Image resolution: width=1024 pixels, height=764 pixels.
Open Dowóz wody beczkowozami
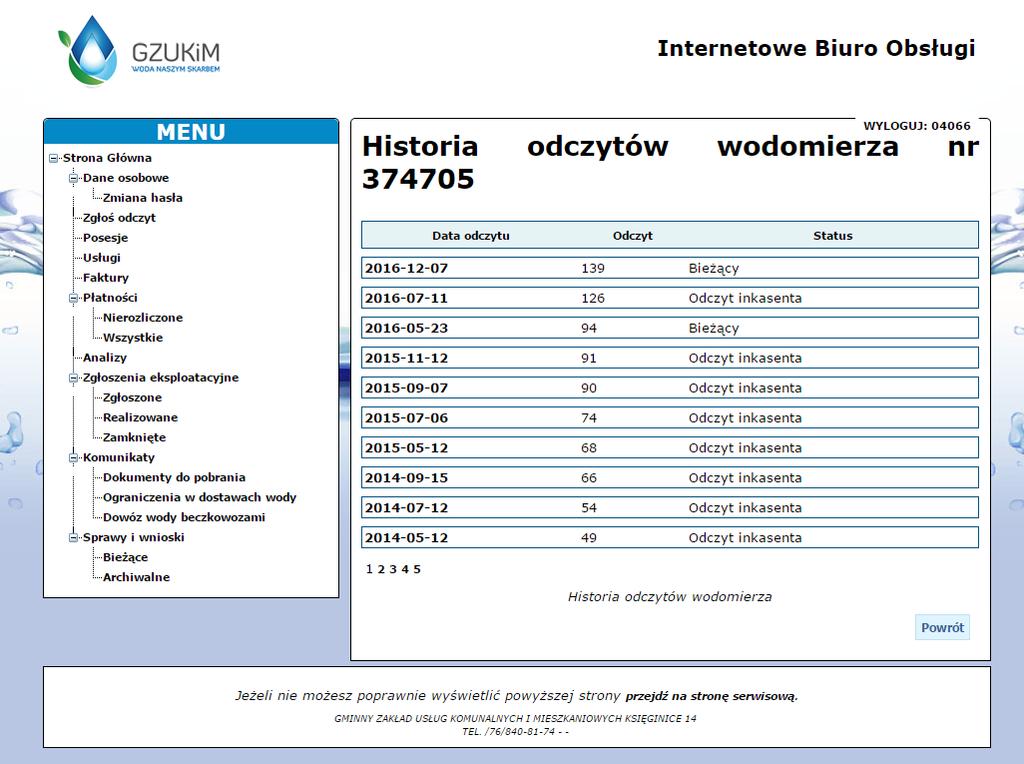click(184, 517)
